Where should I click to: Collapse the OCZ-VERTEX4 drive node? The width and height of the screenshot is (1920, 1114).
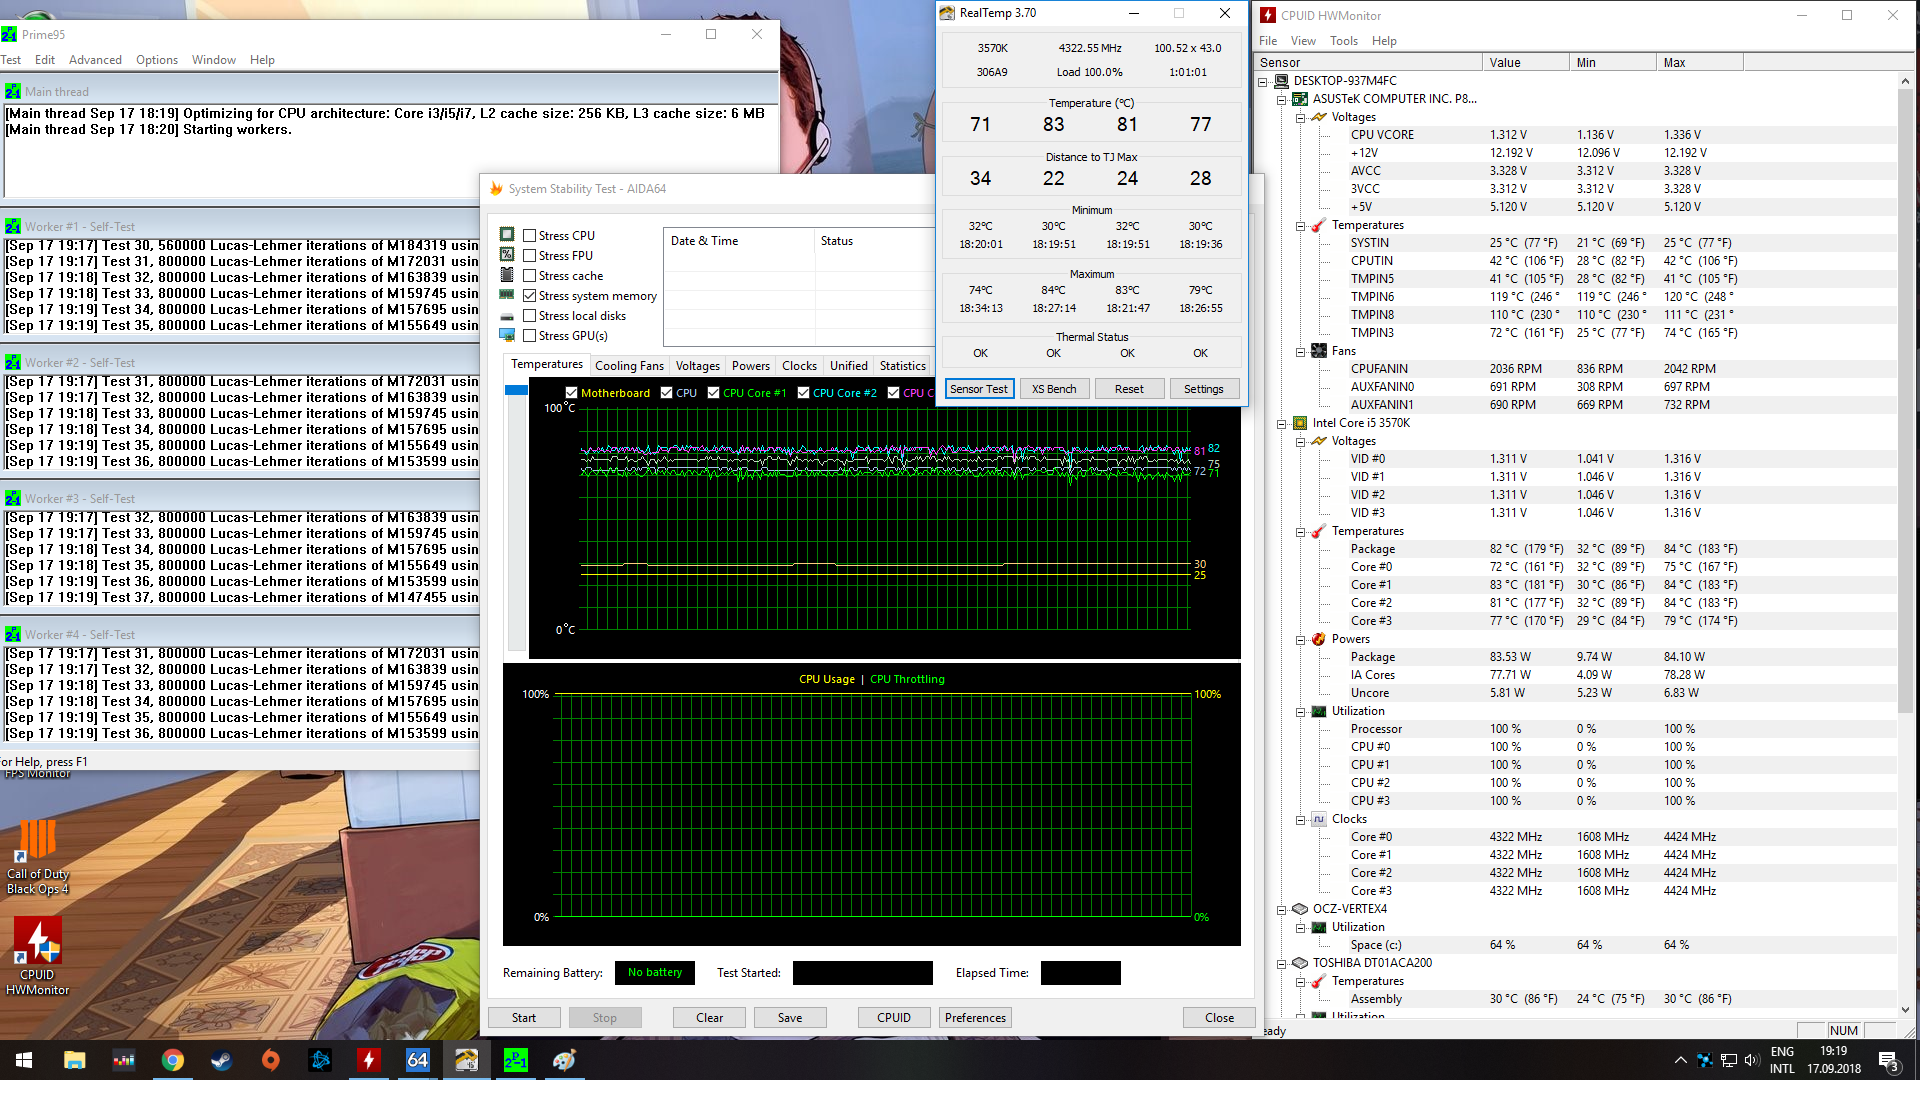pyautogui.click(x=1281, y=909)
